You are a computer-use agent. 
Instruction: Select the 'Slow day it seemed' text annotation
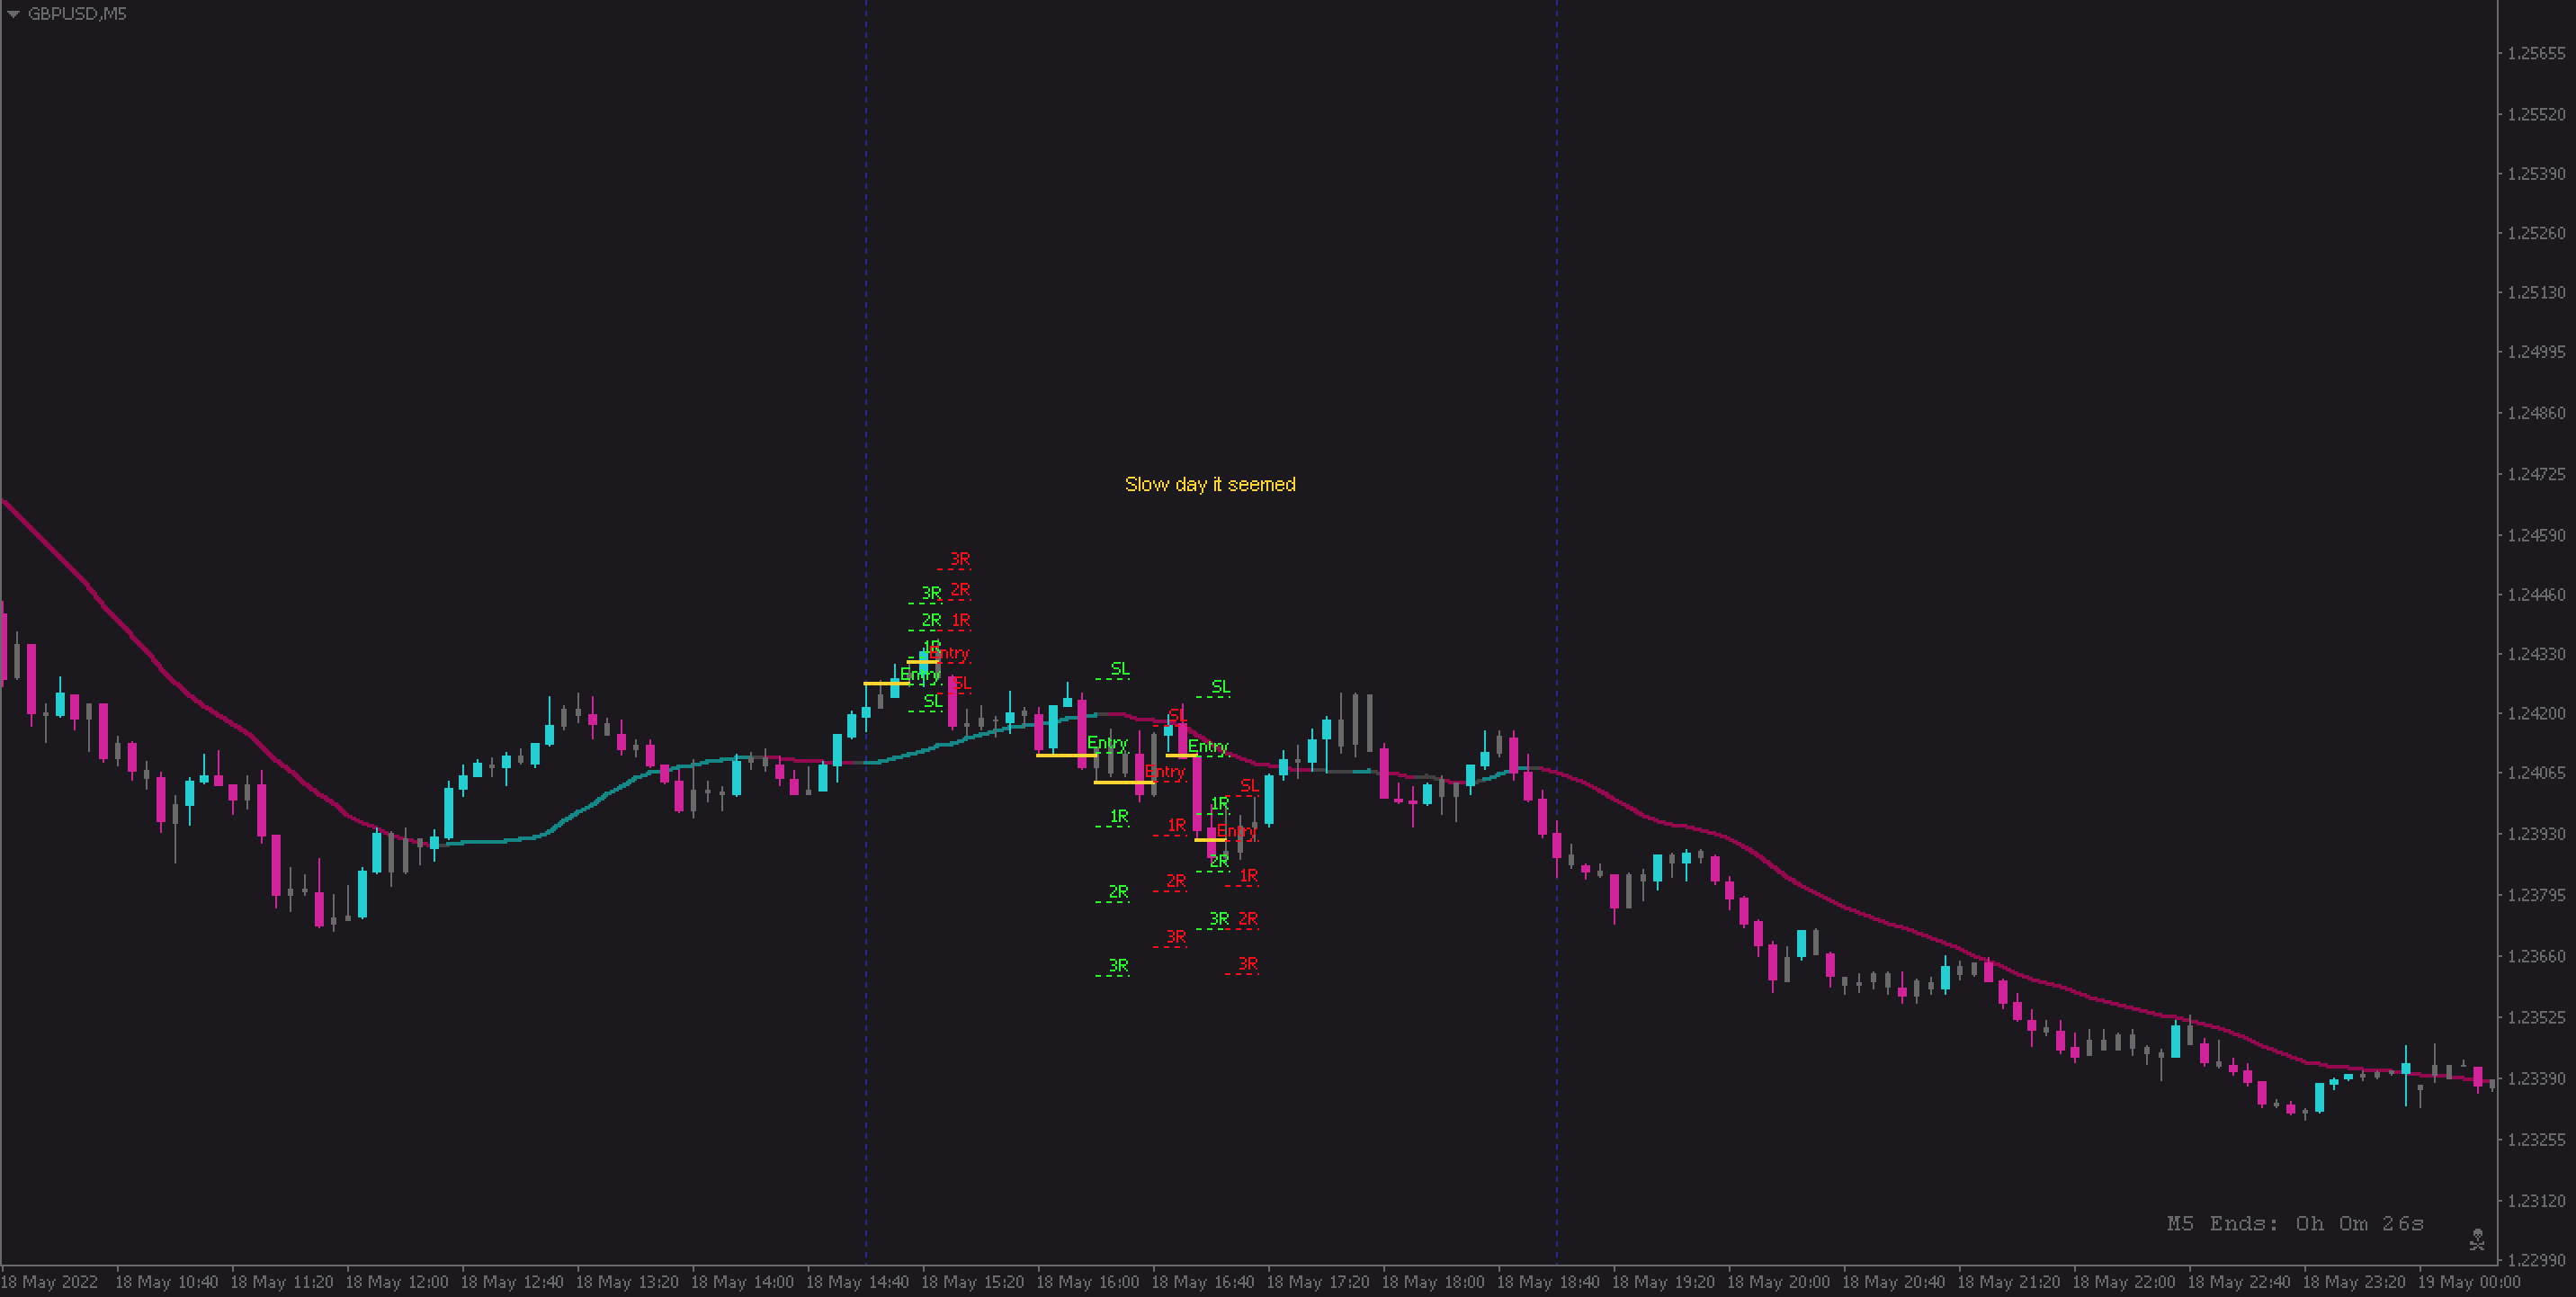[1209, 484]
